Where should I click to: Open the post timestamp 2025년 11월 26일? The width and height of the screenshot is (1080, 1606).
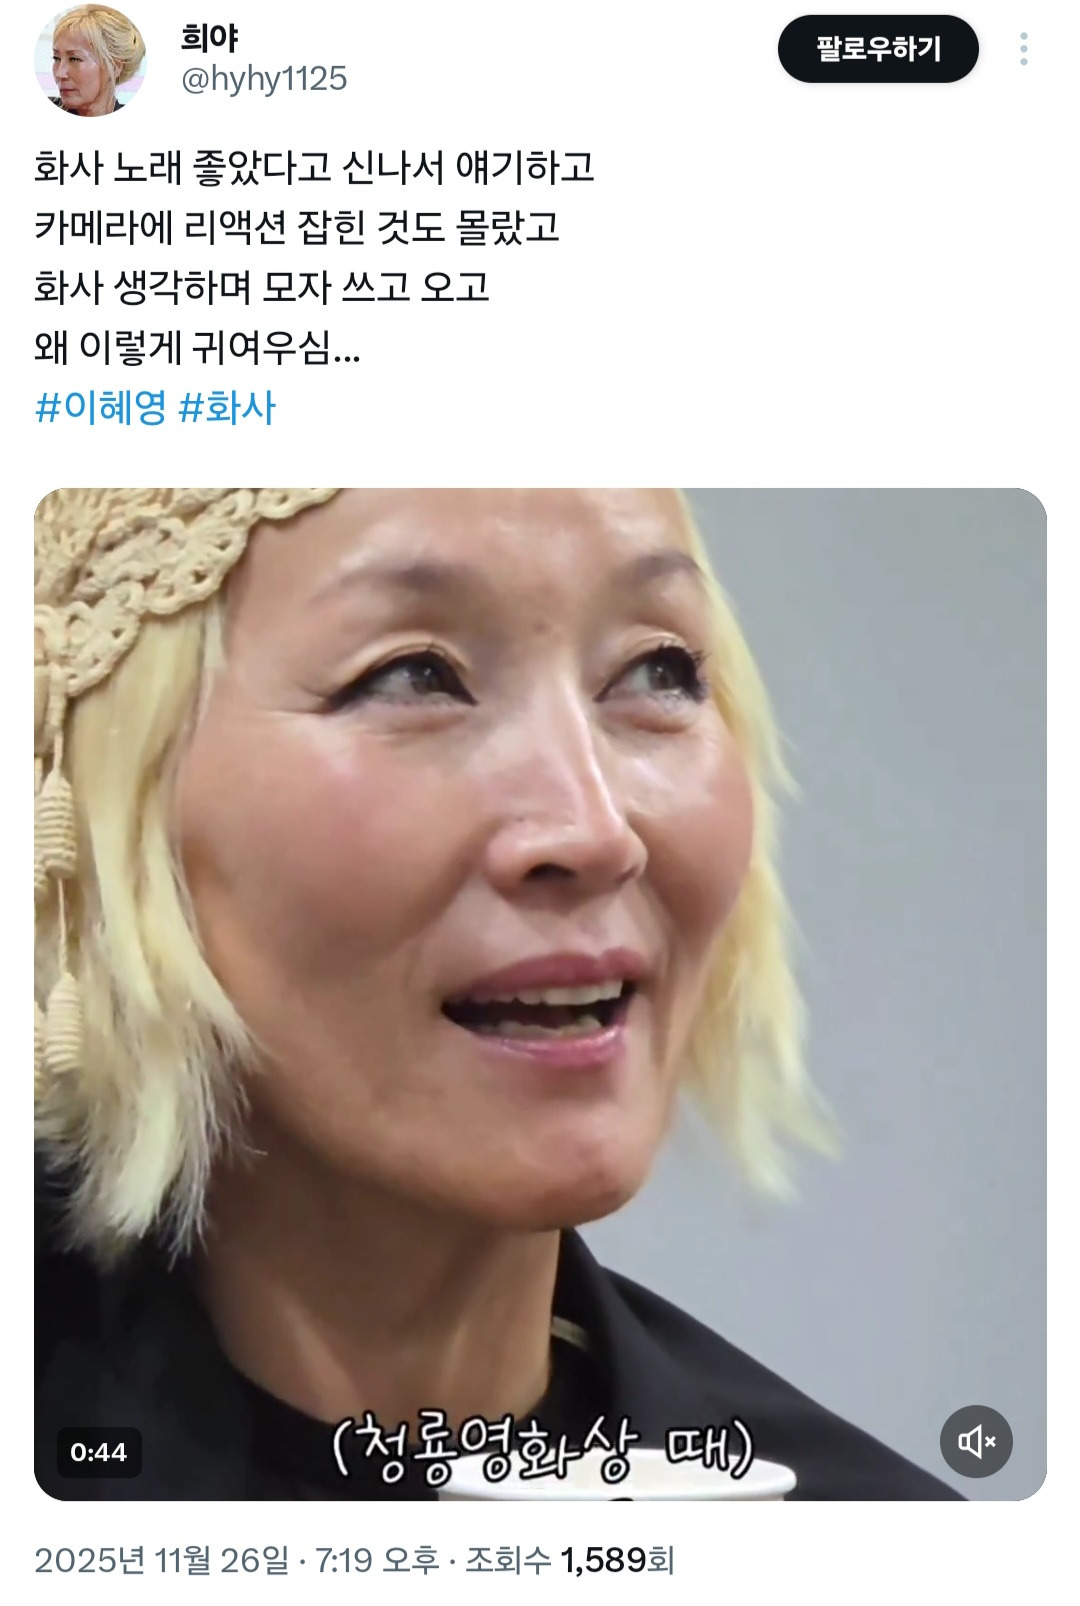pos(161,1560)
